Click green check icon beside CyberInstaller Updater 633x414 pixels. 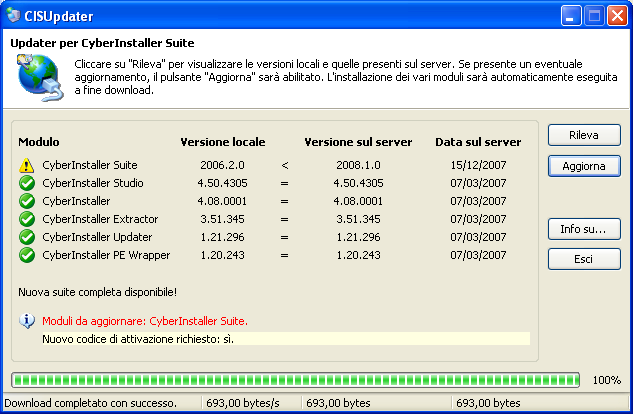27,237
